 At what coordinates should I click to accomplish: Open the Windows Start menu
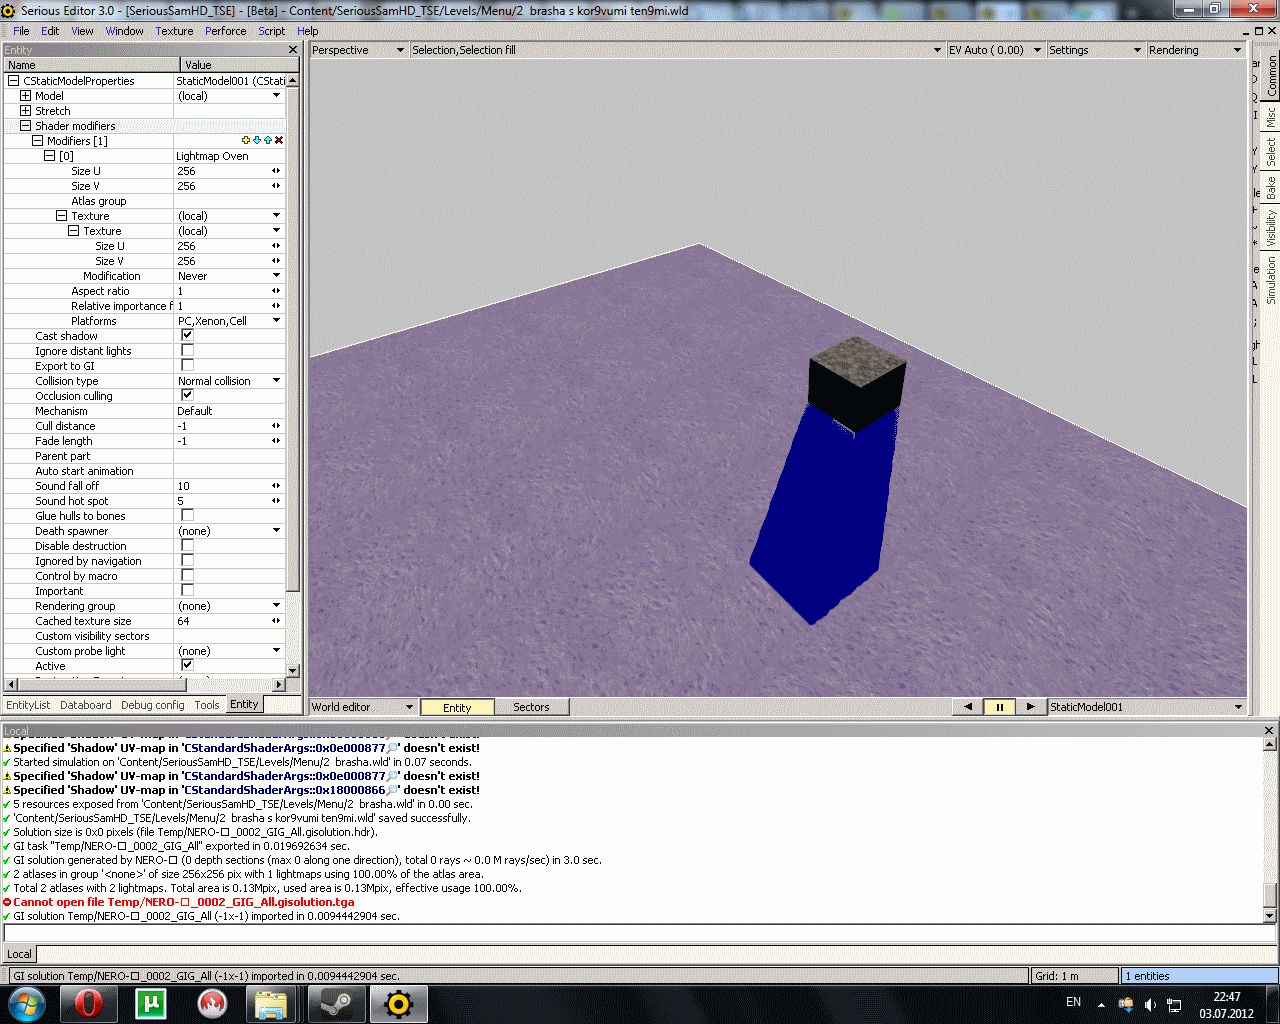[x=26, y=1003]
